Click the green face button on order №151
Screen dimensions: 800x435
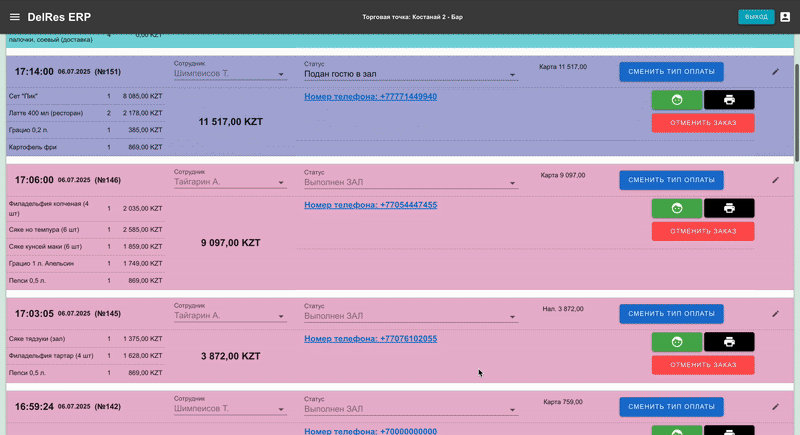coord(676,100)
